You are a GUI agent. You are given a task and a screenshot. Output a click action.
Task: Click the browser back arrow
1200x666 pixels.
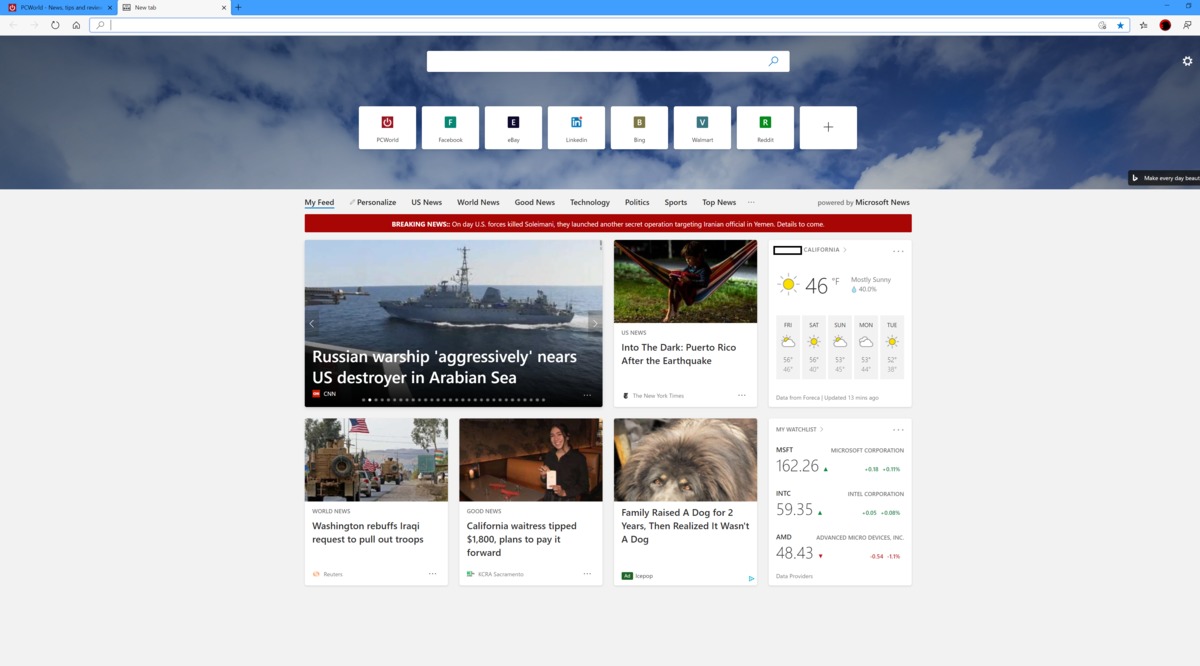tap(13, 25)
